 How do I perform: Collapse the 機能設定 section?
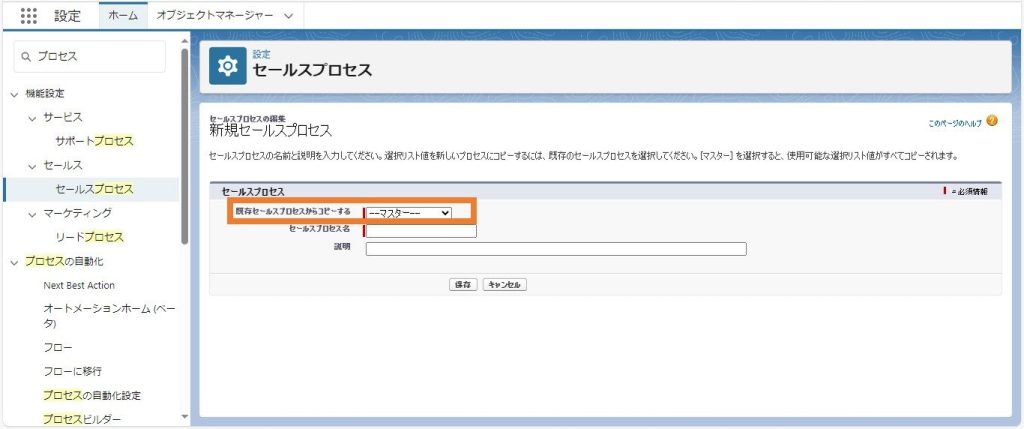14,94
